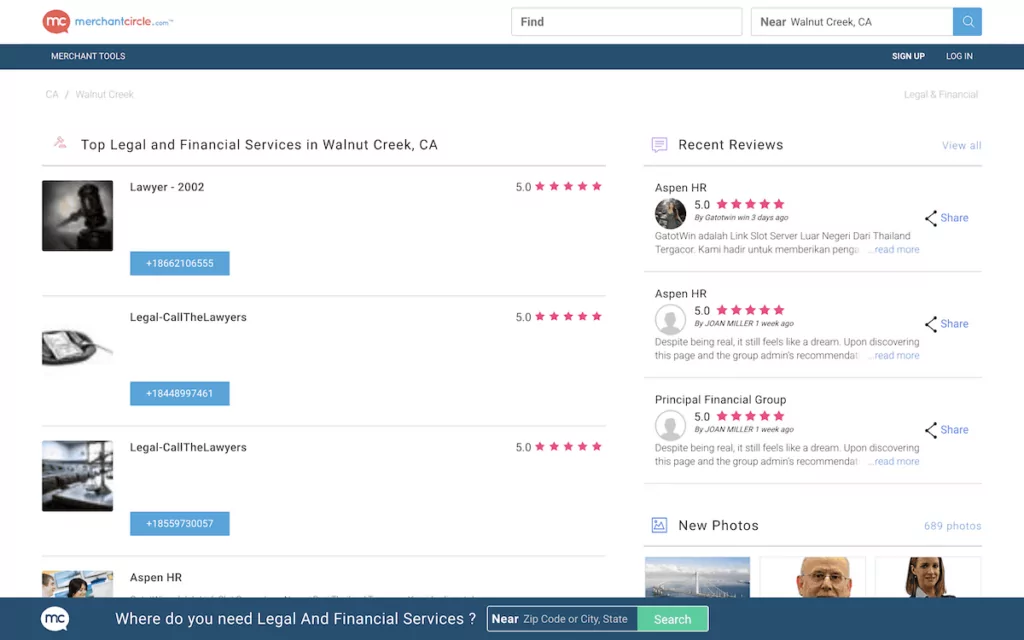This screenshot has height=640, width=1024.
Task: Click the mc logo in the bottom bar
Action: [x=55, y=618]
